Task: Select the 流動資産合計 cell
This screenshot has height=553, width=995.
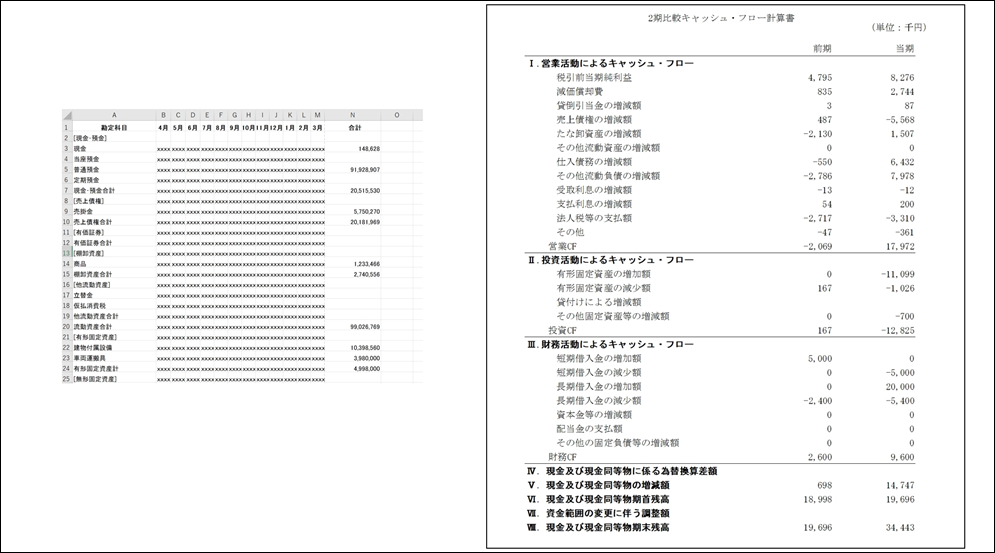Action: coord(114,326)
